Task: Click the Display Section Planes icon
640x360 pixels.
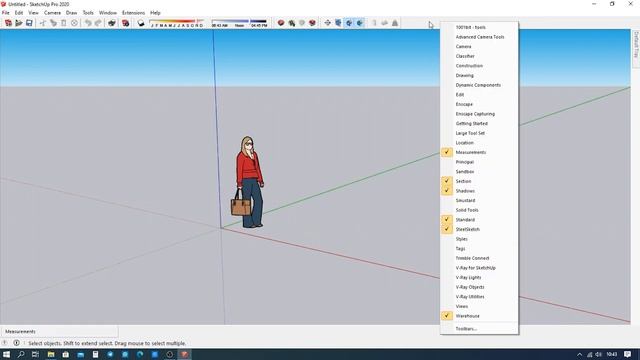Action: click(x=338, y=23)
